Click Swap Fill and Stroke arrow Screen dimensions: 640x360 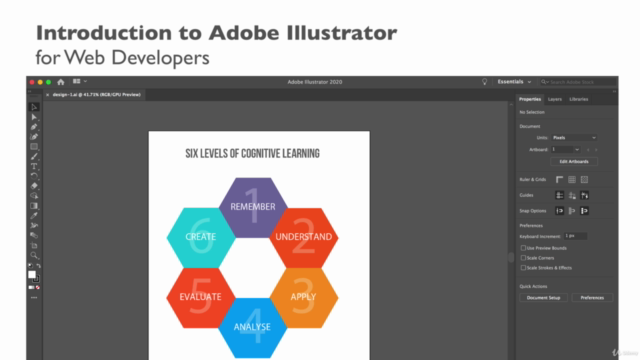tap(38, 266)
